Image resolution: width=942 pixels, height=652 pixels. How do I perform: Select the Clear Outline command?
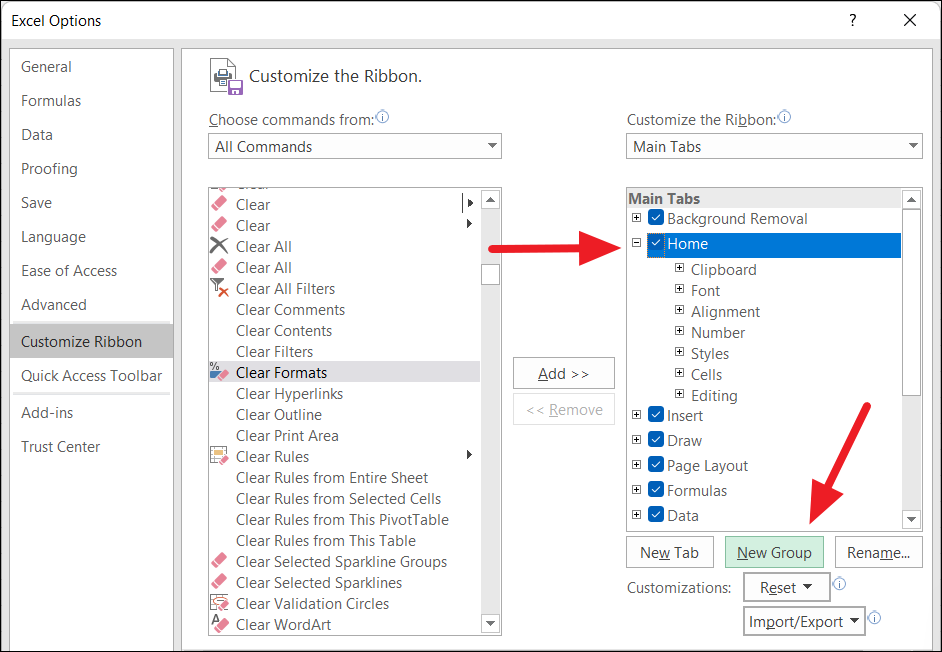344,415
